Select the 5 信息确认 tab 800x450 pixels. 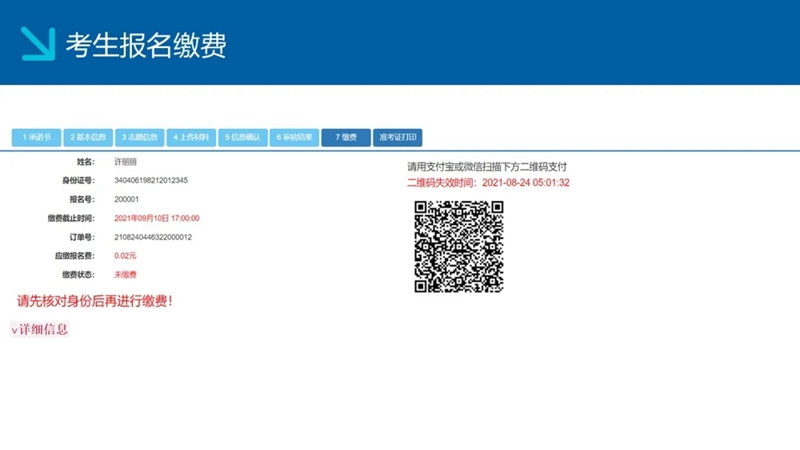coord(243,137)
